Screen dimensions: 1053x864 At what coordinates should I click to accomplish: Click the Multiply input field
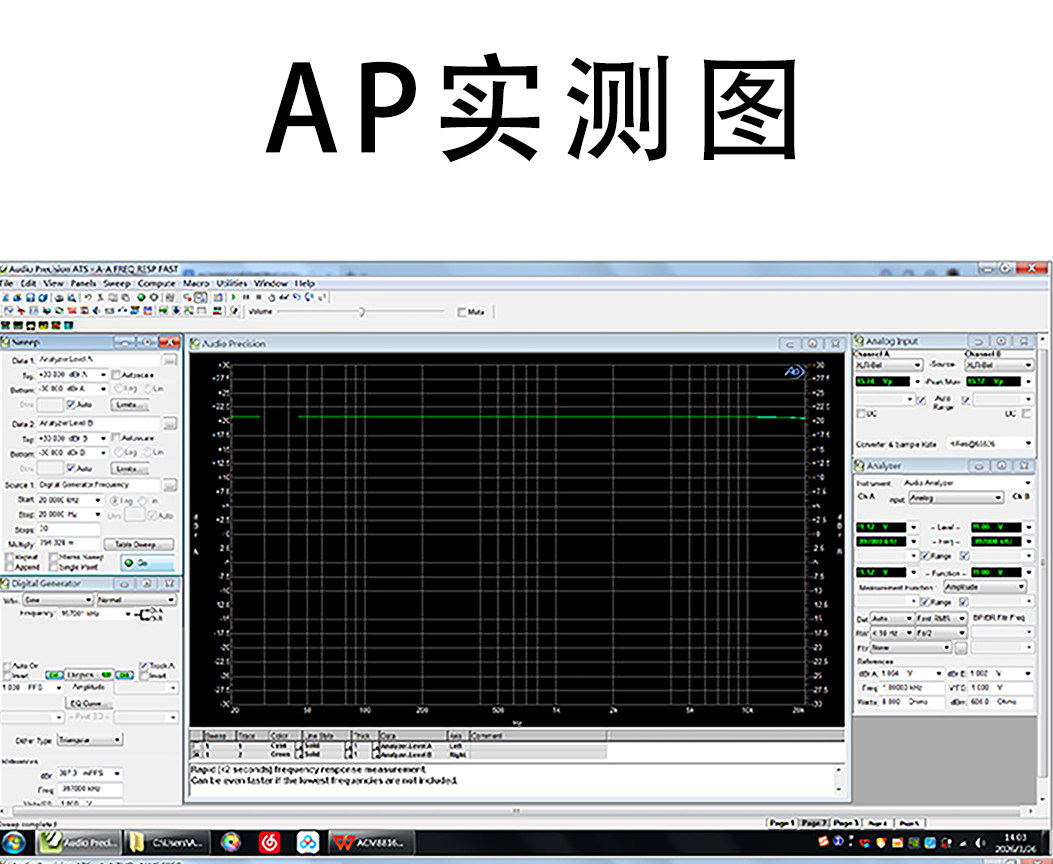(69, 543)
